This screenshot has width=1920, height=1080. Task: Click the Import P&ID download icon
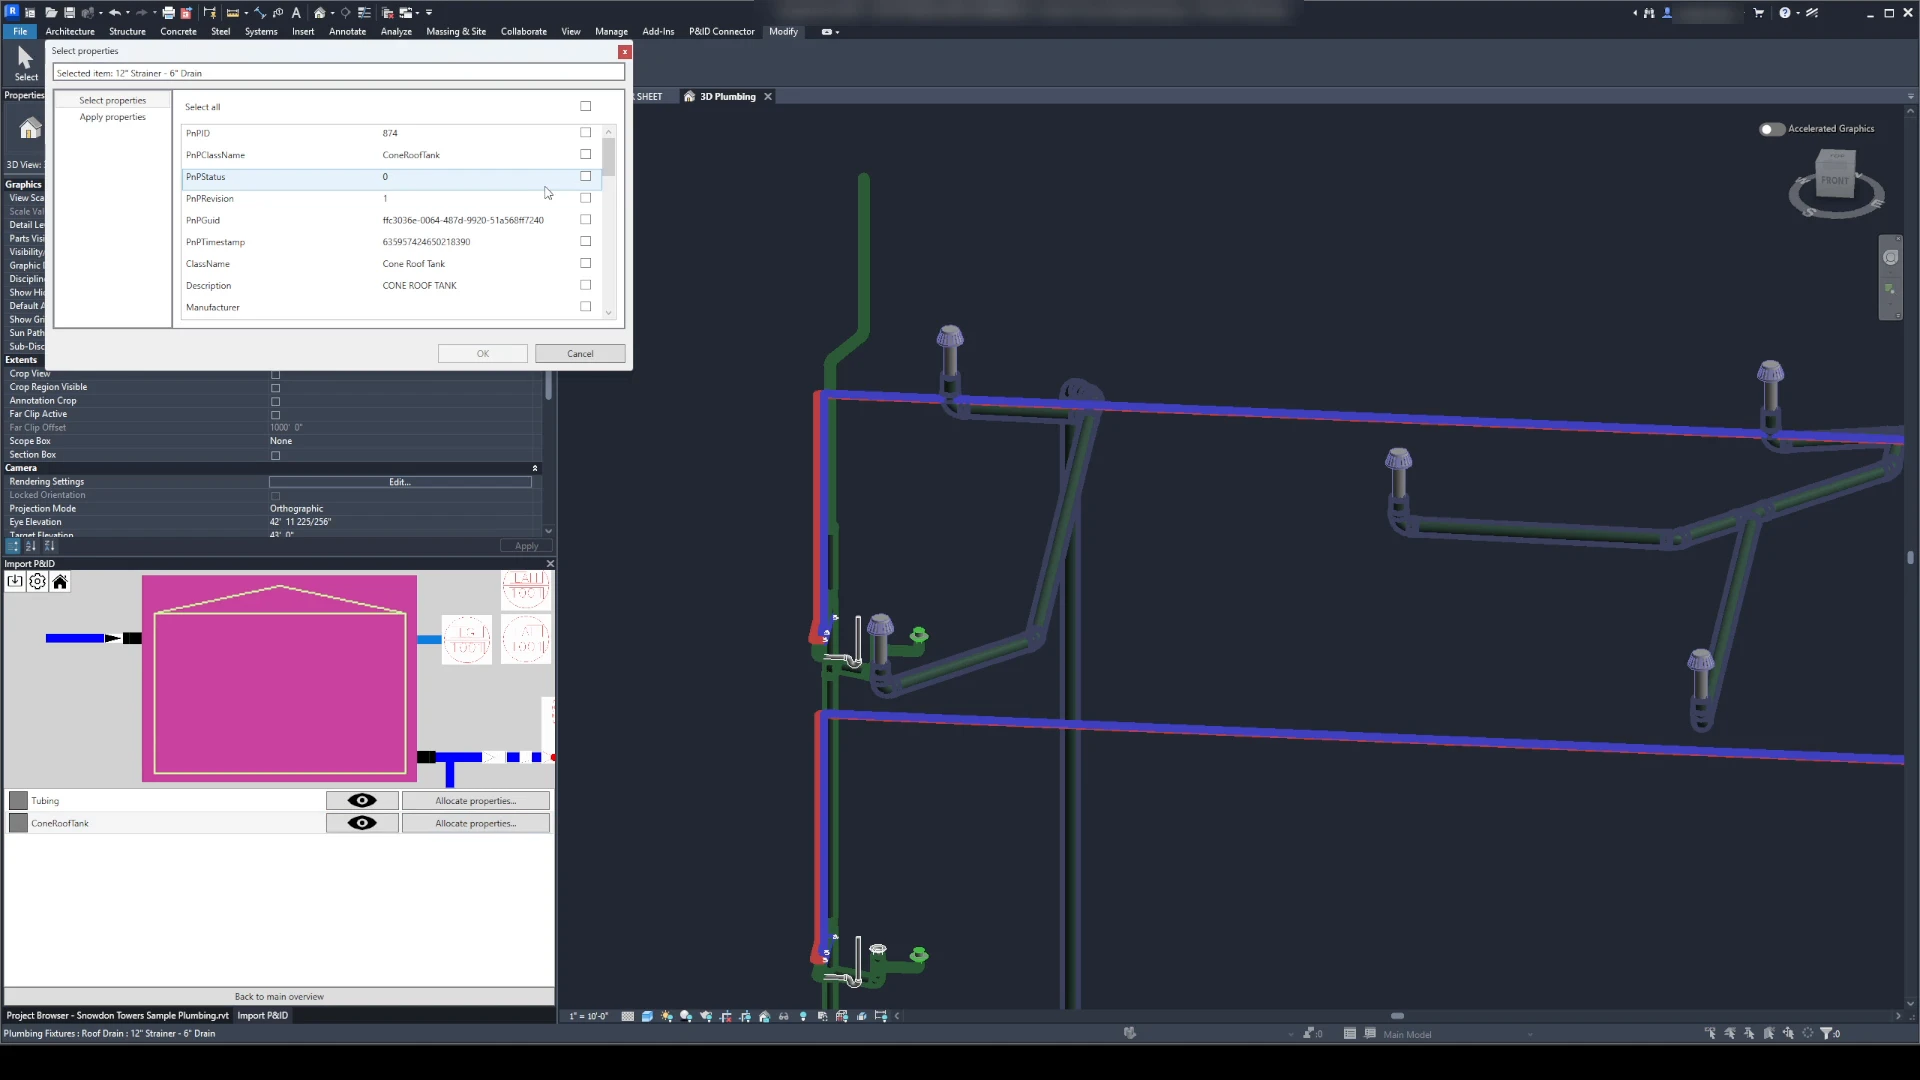click(x=15, y=582)
